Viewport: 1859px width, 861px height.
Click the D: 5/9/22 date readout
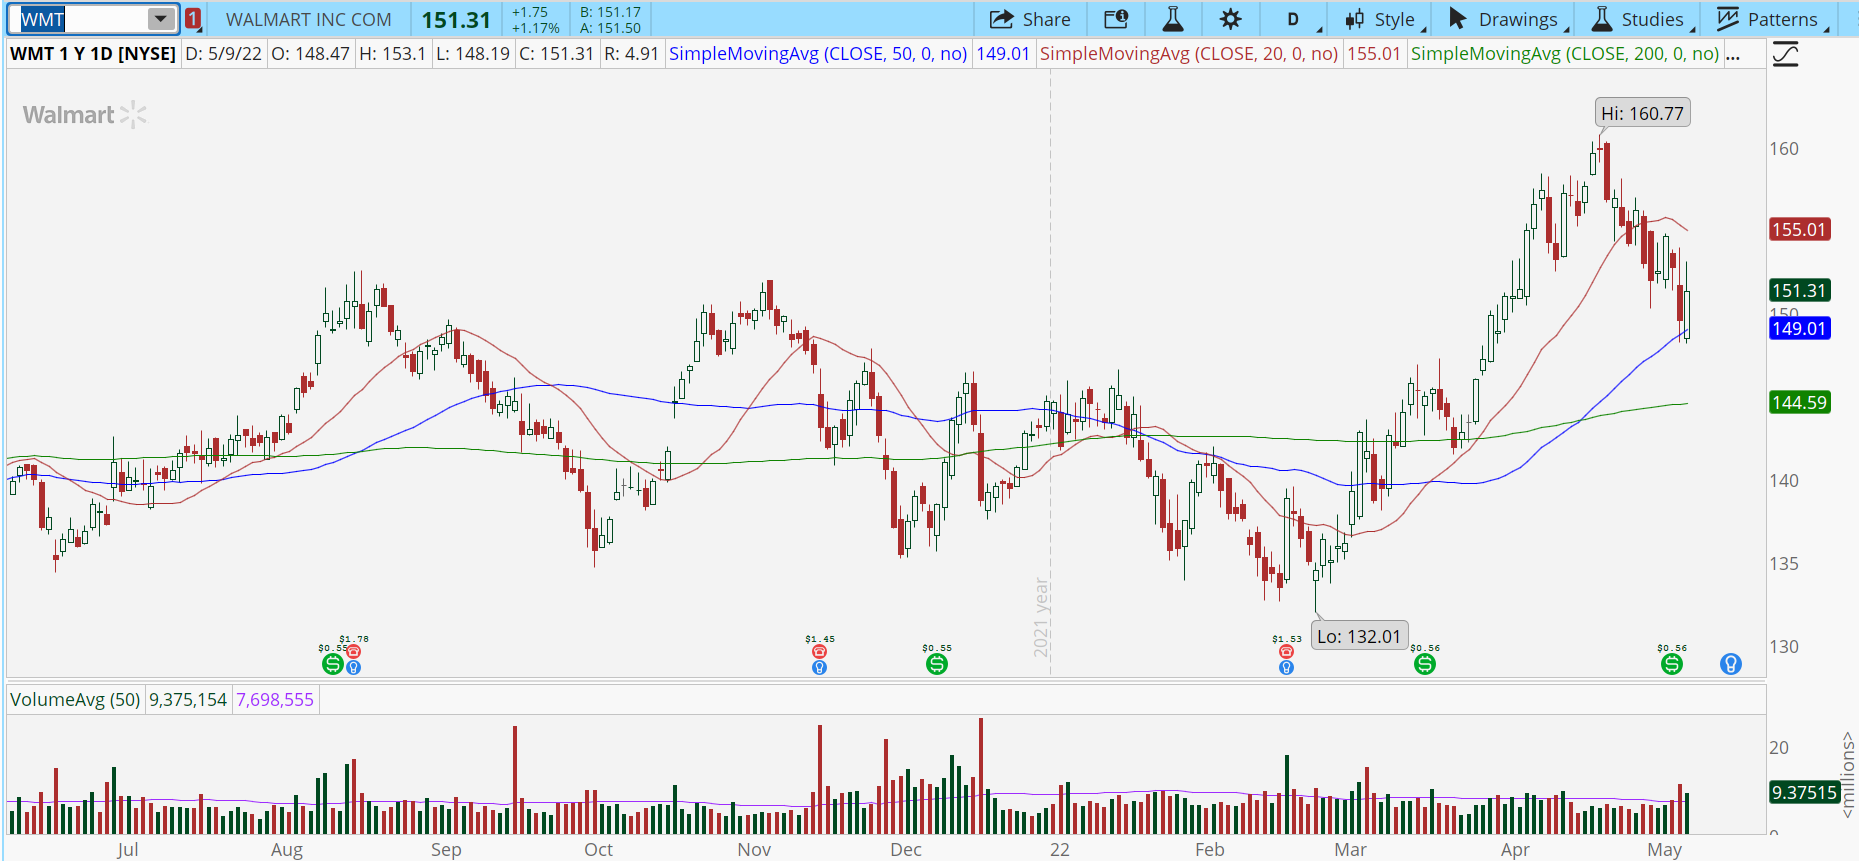tap(224, 54)
